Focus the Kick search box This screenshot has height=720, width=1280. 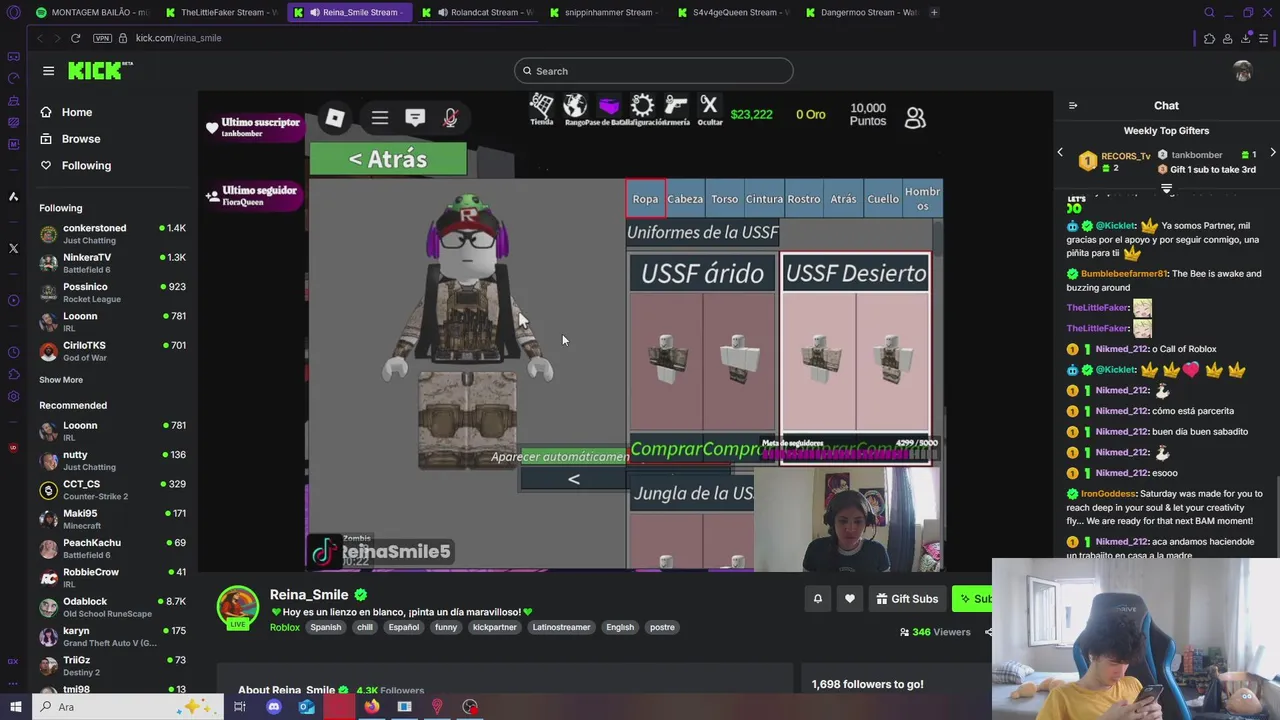pos(654,71)
